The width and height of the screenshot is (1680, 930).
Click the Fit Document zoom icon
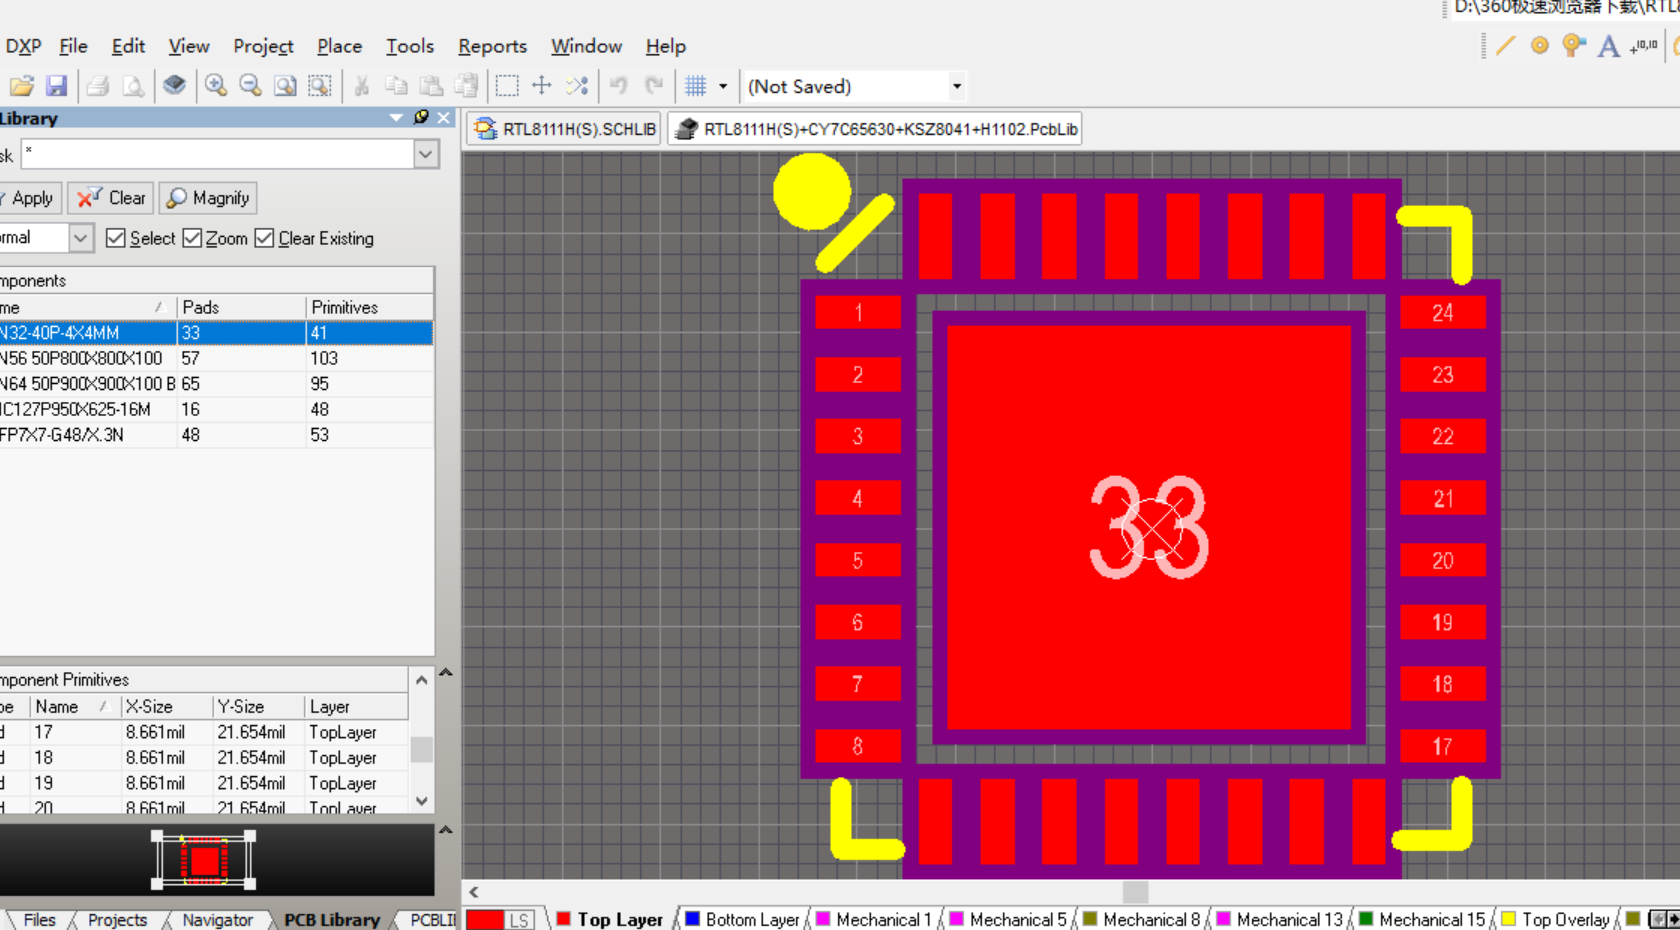pos(285,86)
